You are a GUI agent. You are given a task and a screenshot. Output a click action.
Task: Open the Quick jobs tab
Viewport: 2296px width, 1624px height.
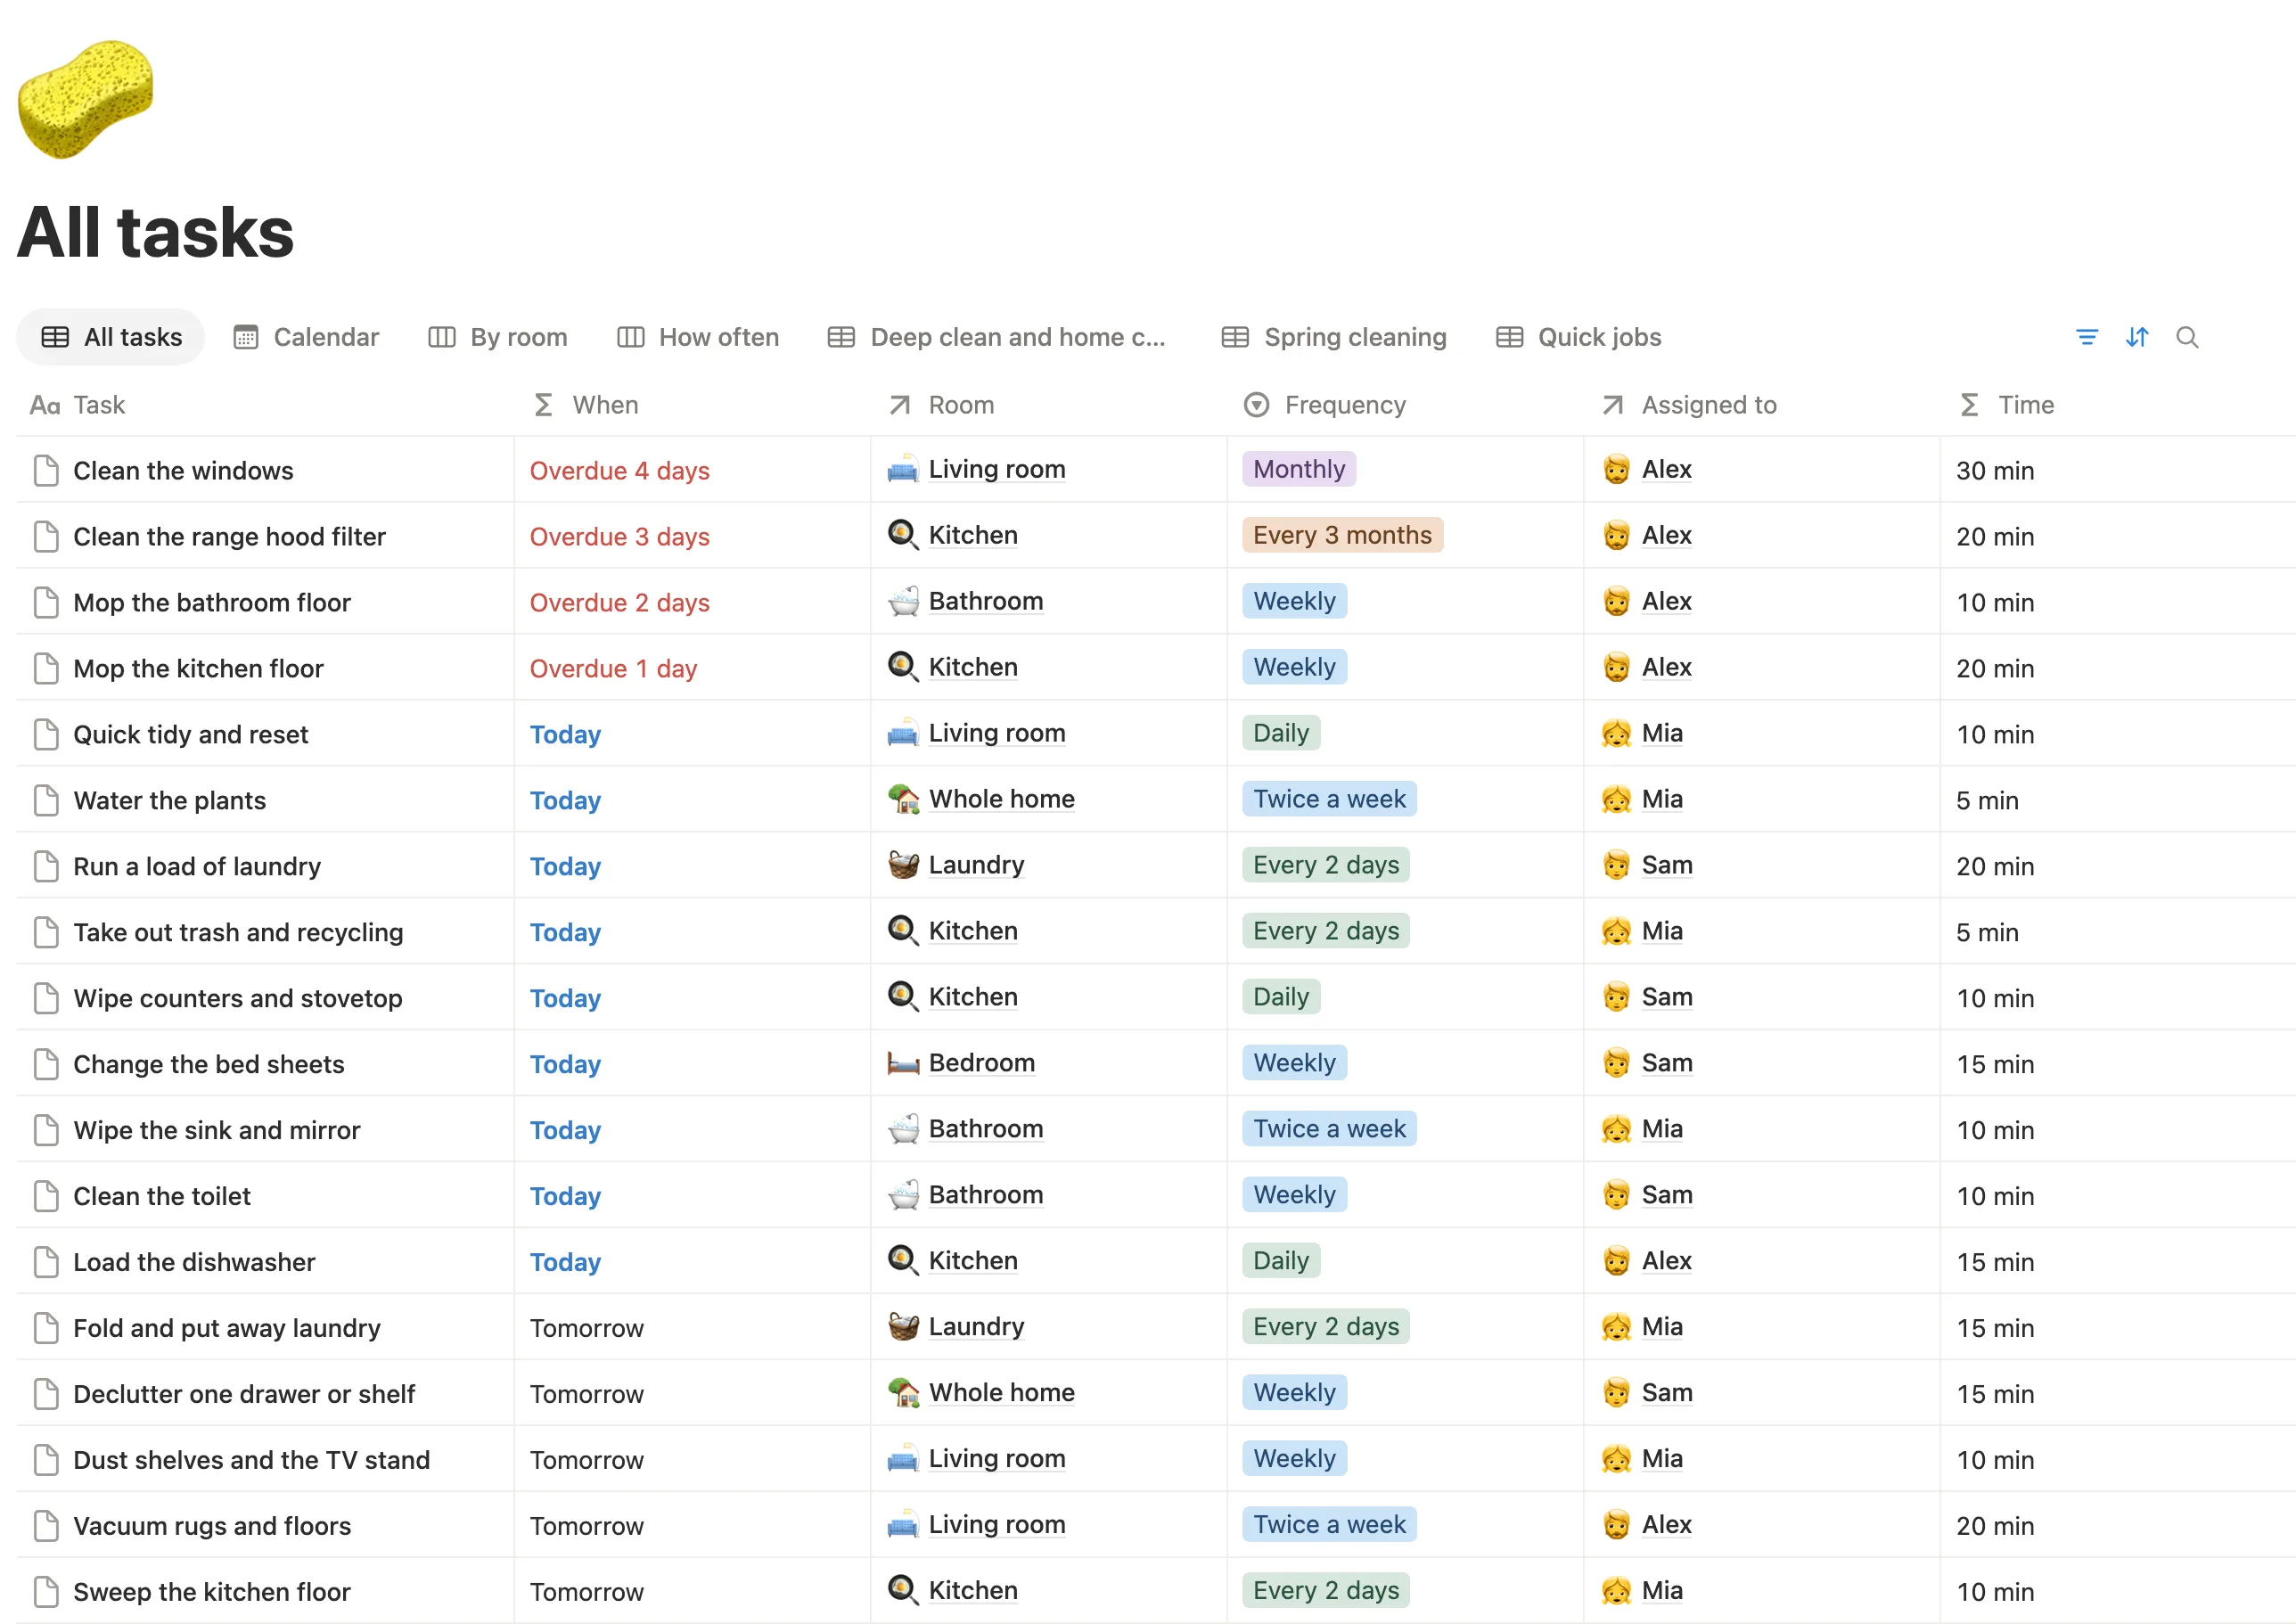[1578, 337]
